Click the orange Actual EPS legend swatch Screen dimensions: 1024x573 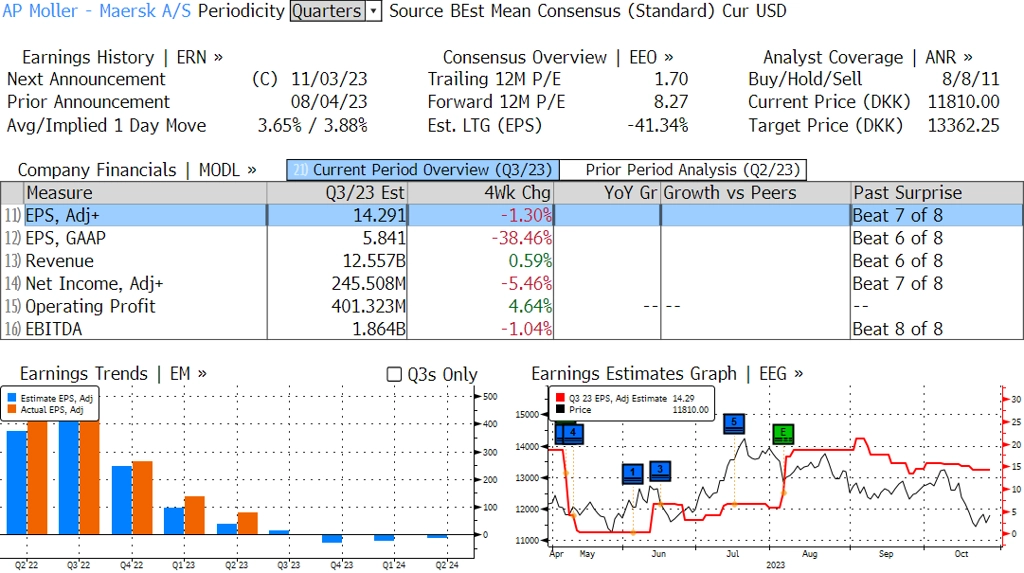click(x=12, y=410)
